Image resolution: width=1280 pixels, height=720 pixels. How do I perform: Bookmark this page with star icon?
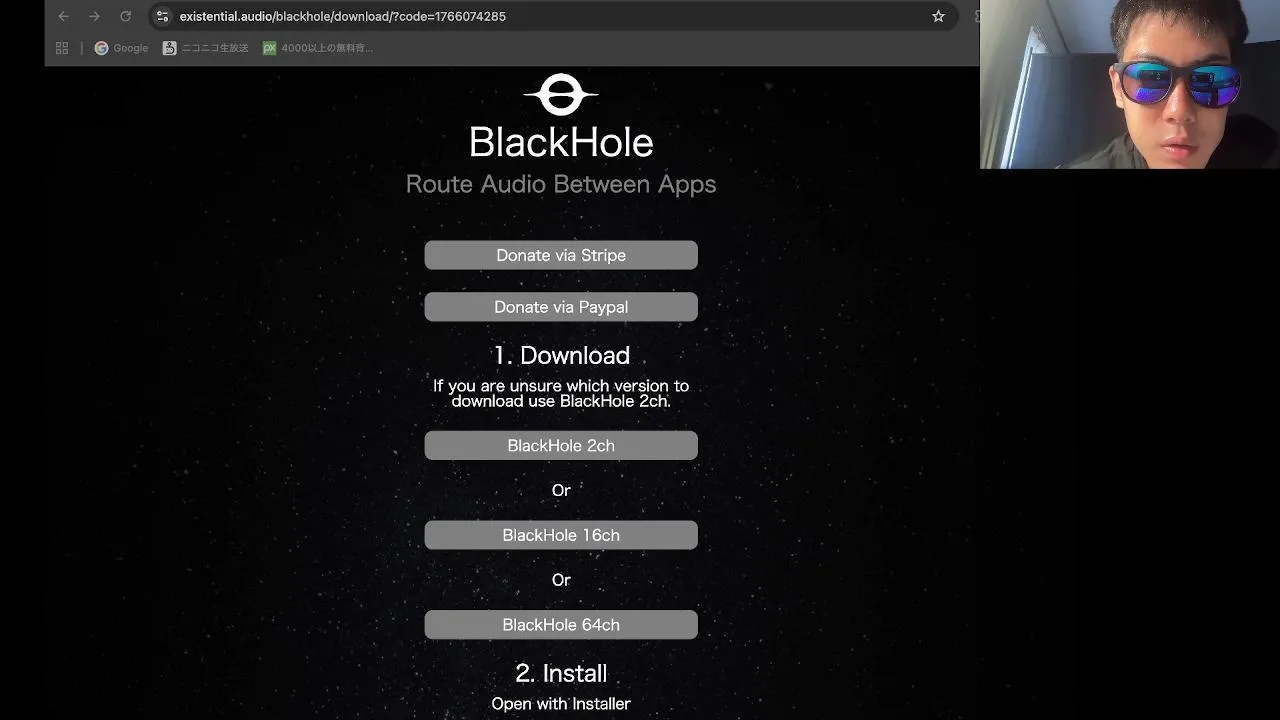(x=938, y=16)
